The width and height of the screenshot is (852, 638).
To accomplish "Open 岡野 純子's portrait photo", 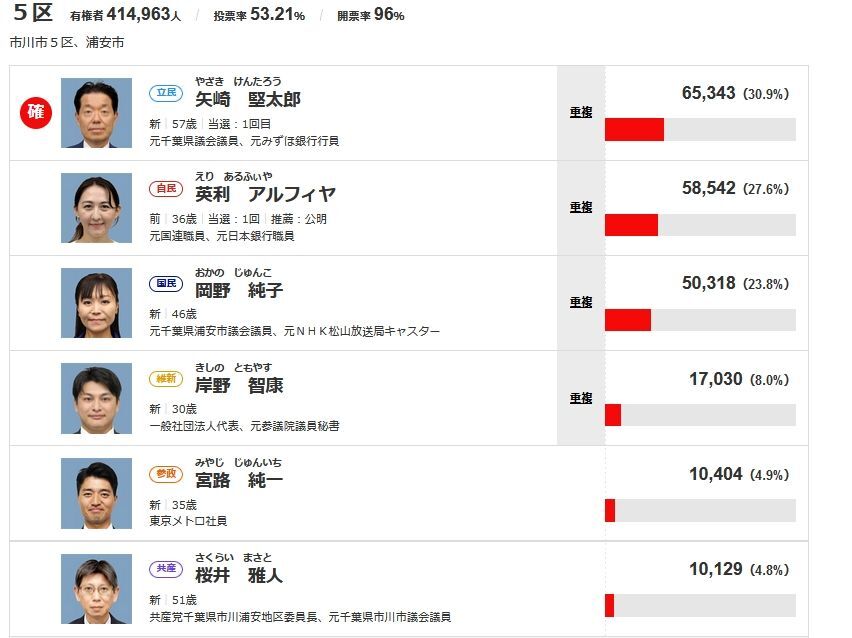I will click(x=96, y=303).
